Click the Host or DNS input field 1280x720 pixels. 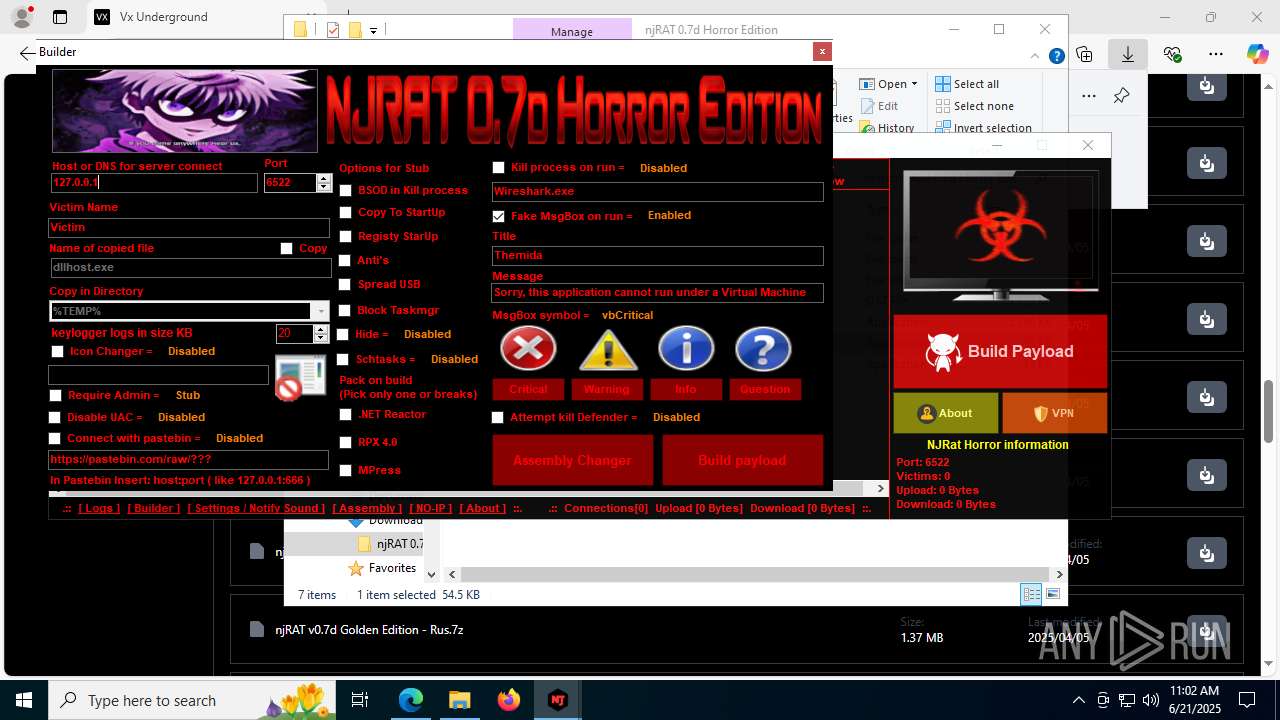(x=154, y=183)
